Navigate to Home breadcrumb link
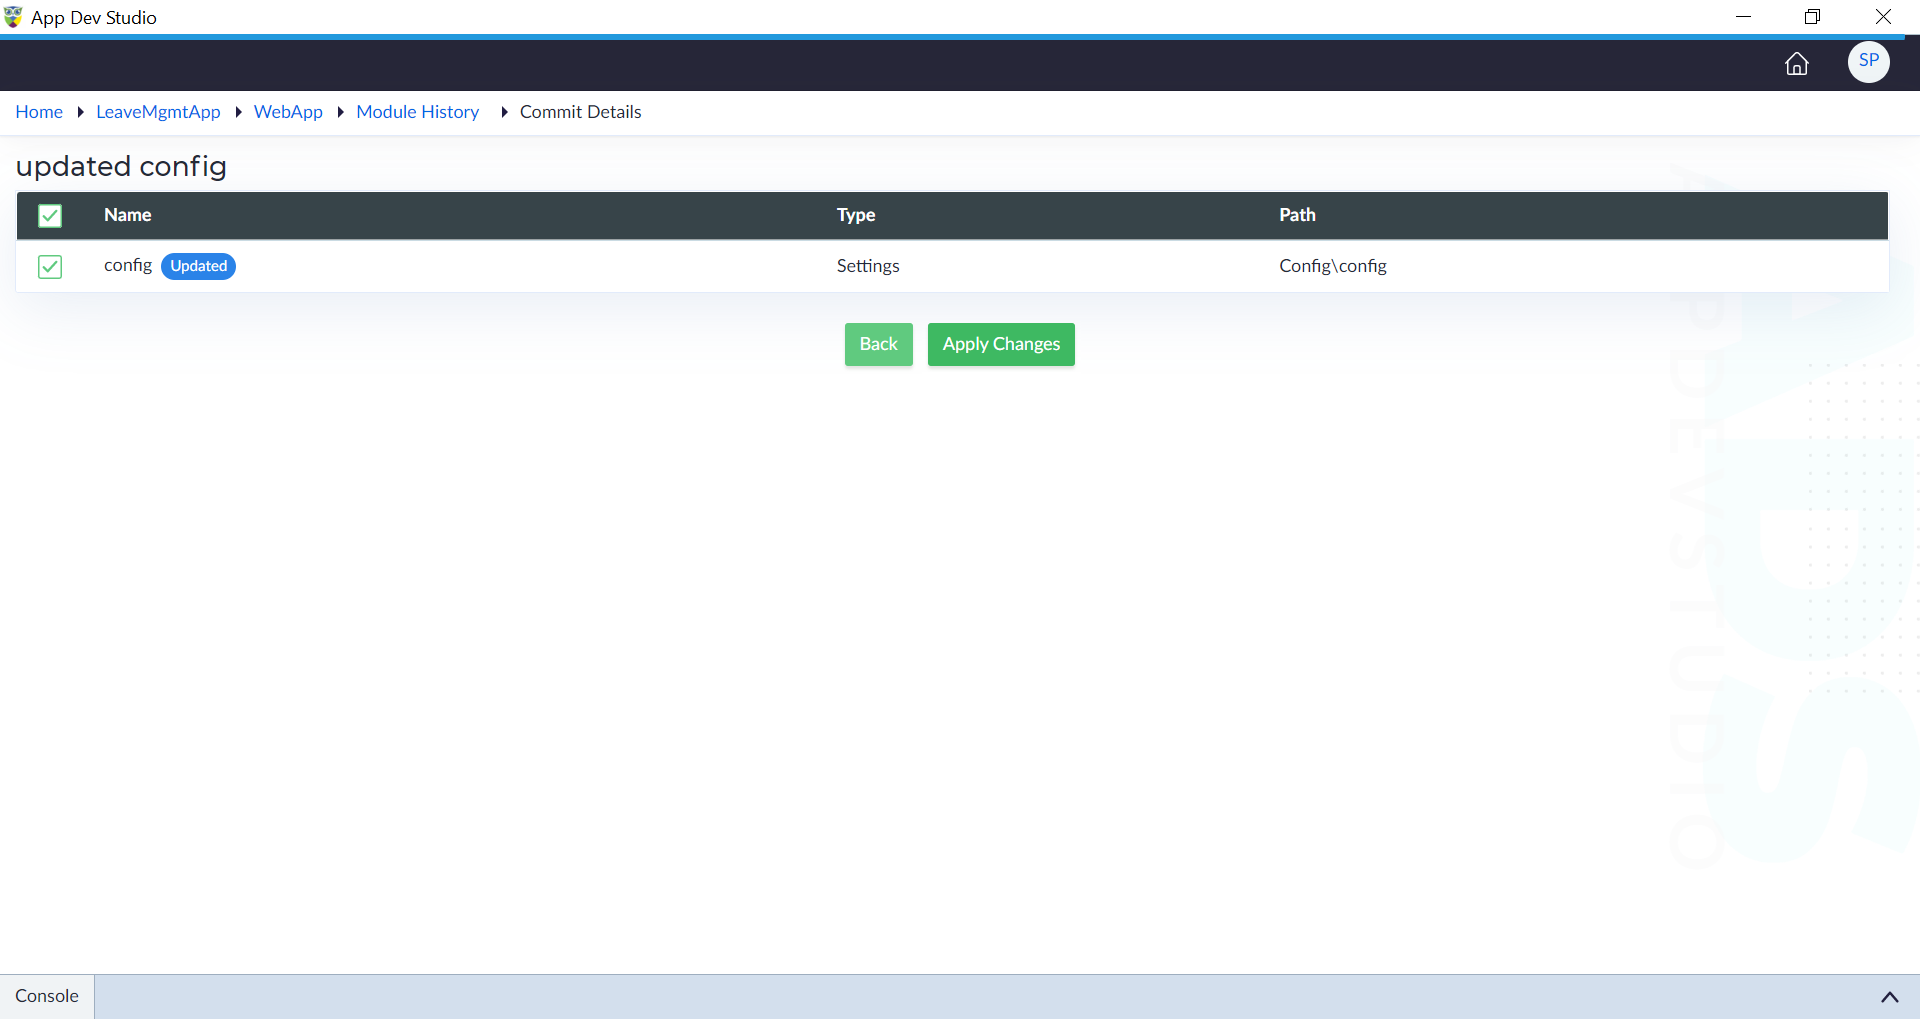Image resolution: width=1920 pixels, height=1019 pixels. (x=39, y=112)
